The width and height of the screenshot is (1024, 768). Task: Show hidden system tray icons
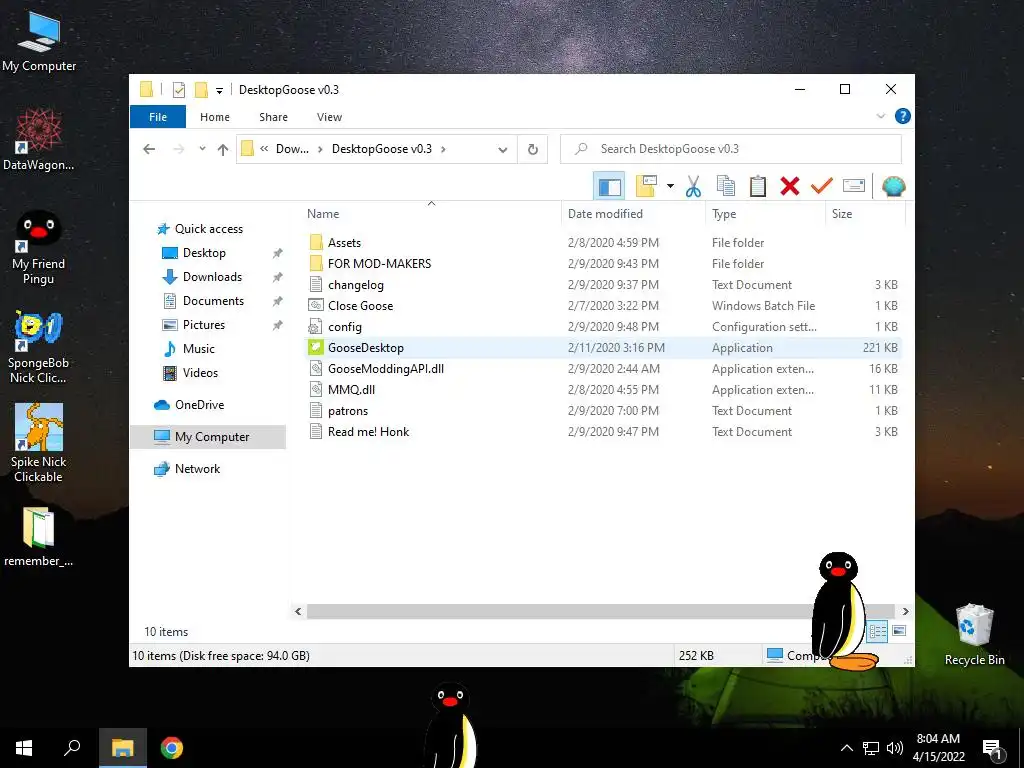tap(846, 748)
